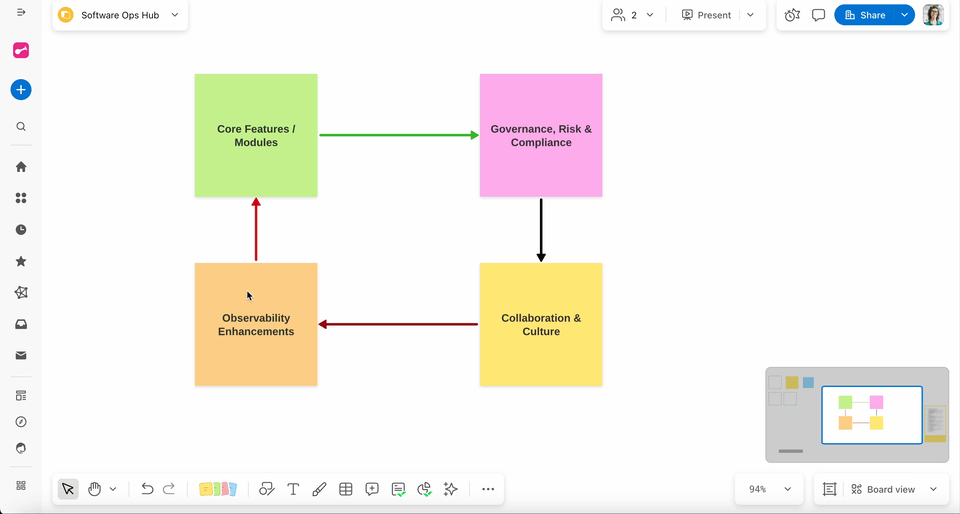Start presentation with Present button
The image size is (960, 514).
point(706,15)
